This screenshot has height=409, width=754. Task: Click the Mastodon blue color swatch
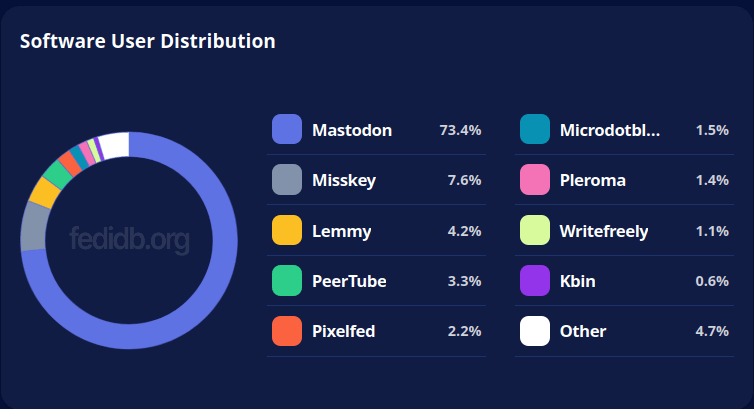point(287,130)
